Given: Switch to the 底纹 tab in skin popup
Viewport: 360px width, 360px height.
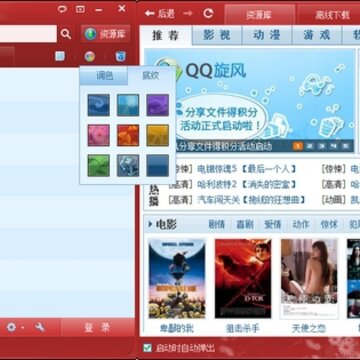Looking at the screenshot, I should pyautogui.click(x=151, y=76).
